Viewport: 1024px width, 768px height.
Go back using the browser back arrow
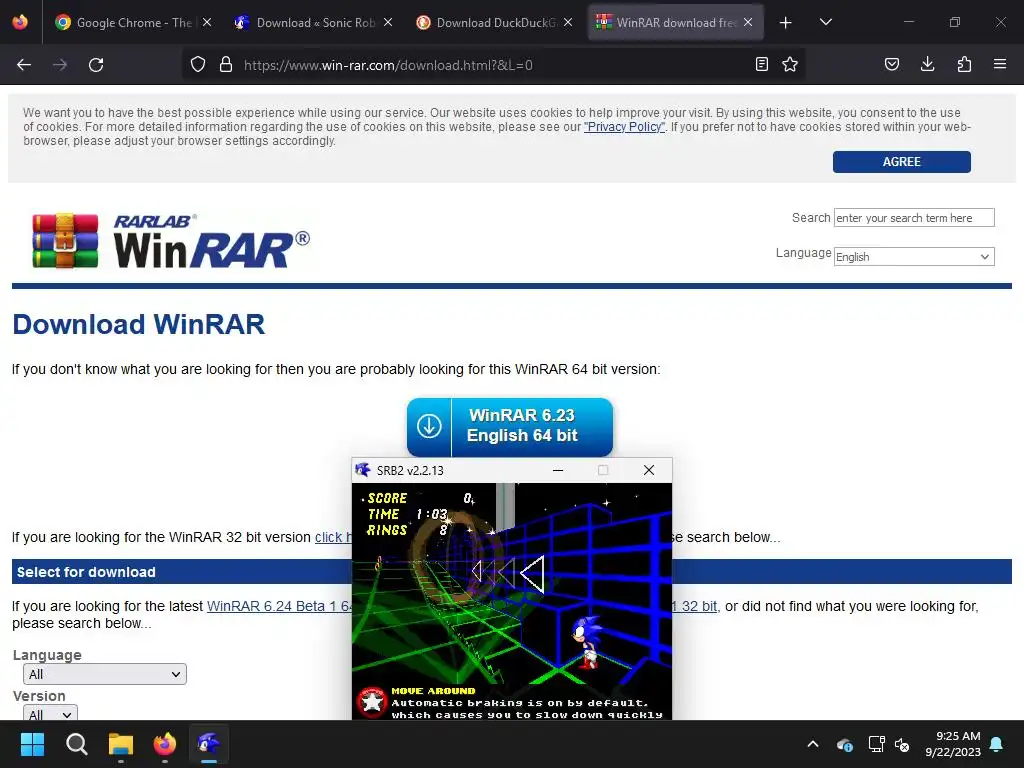pos(24,65)
